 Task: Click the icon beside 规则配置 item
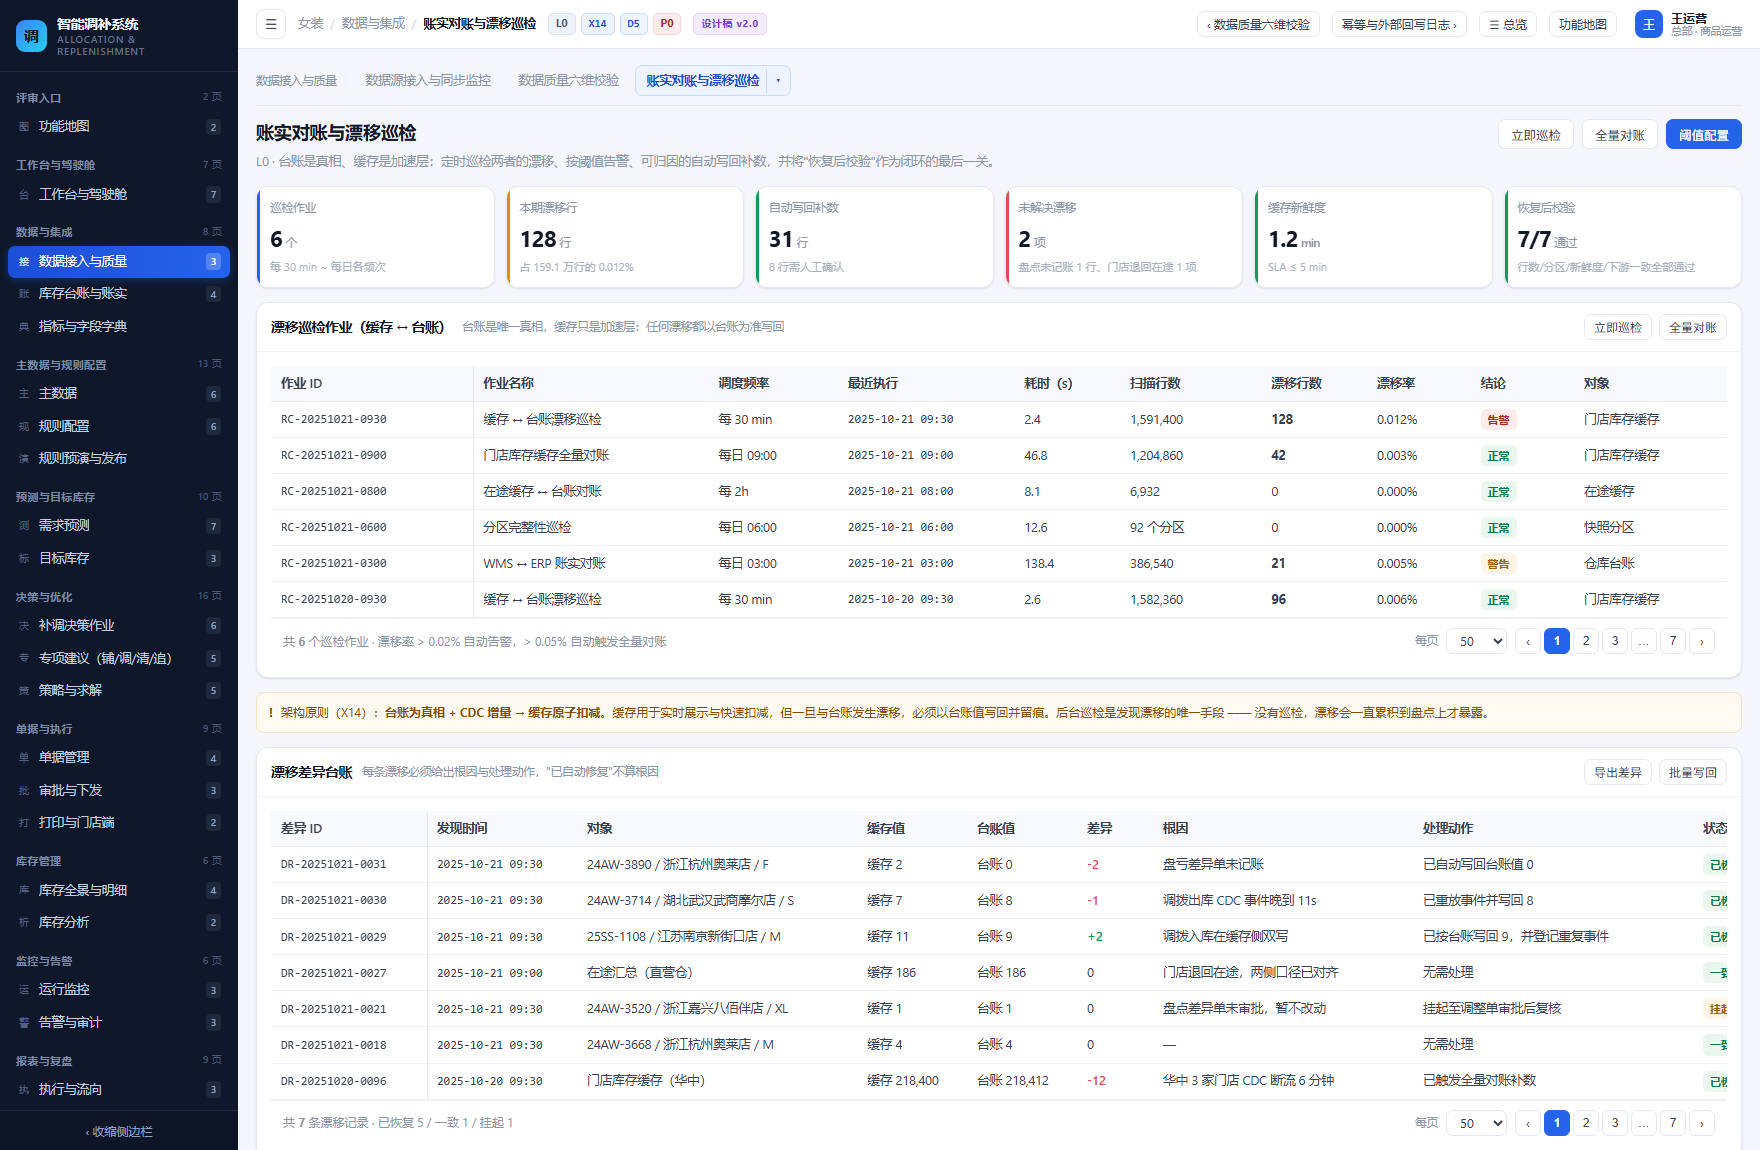click(24, 427)
